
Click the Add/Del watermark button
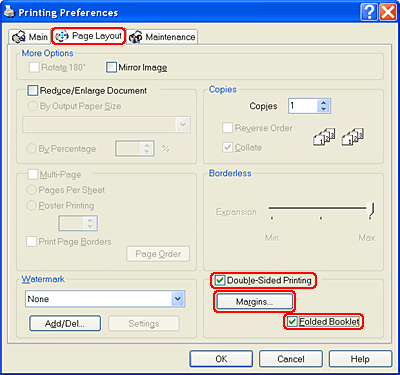coord(65,323)
